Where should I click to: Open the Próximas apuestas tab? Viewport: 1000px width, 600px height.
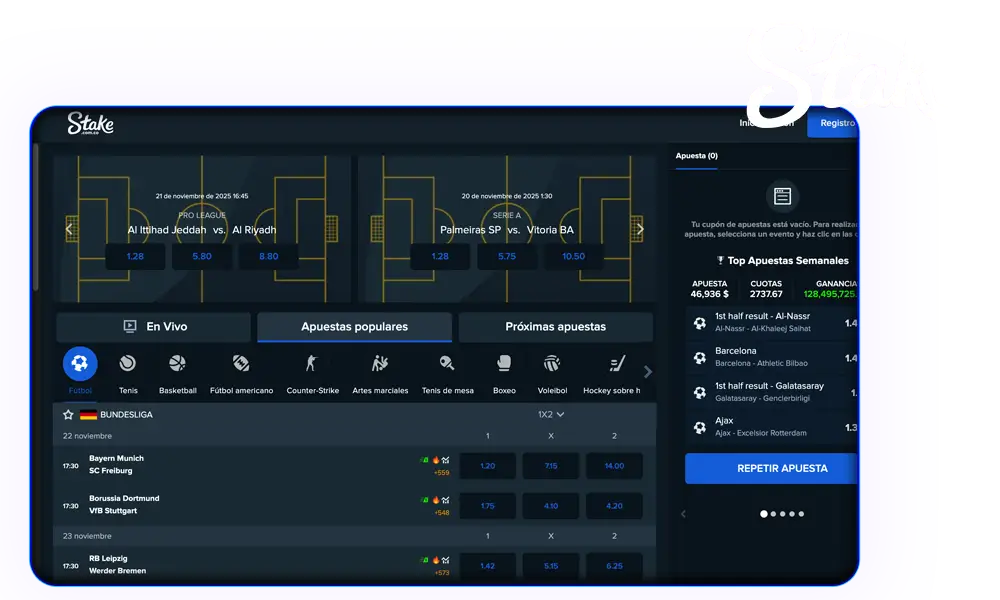(555, 327)
